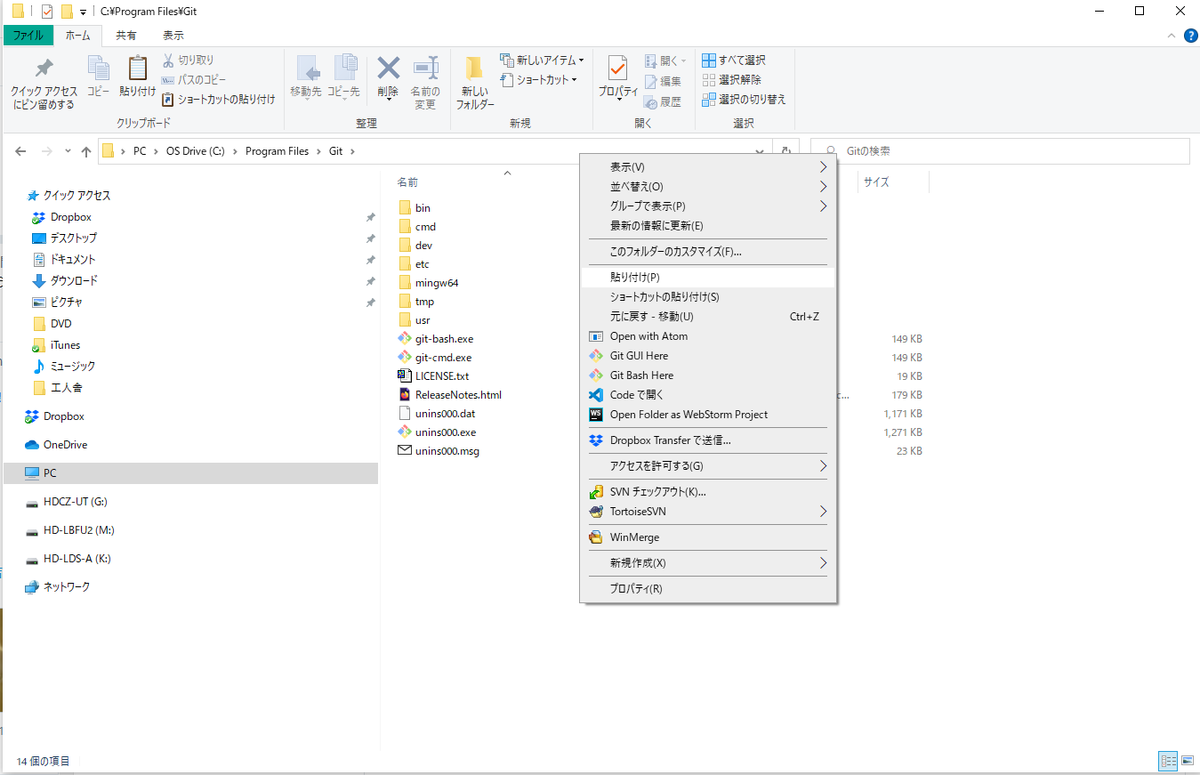Click ショートカットの貼り付け in the ribbon
1200x775 pixels.
218,99
